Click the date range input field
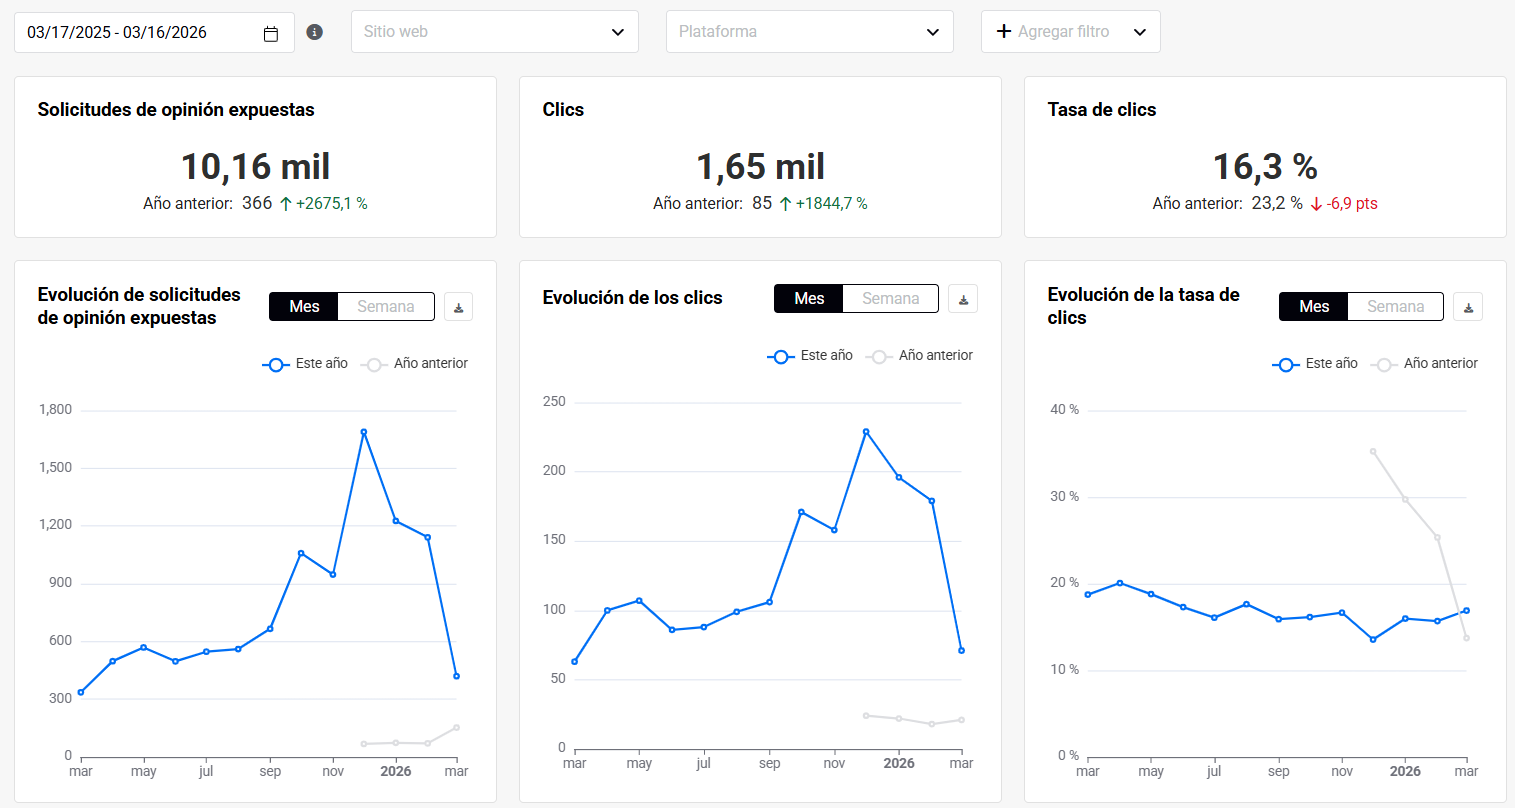The height and width of the screenshot is (808, 1515). point(140,33)
